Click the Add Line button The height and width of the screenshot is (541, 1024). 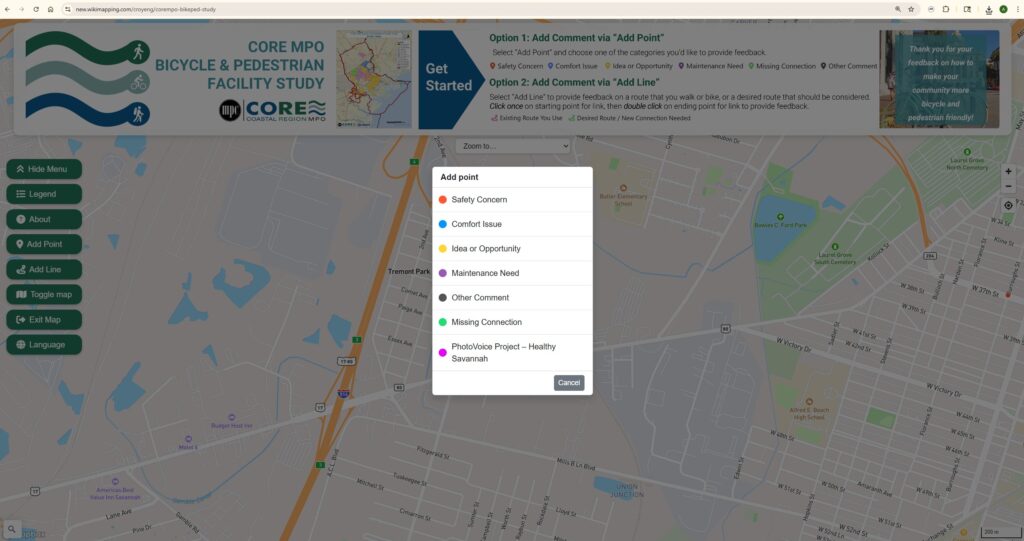click(x=44, y=269)
